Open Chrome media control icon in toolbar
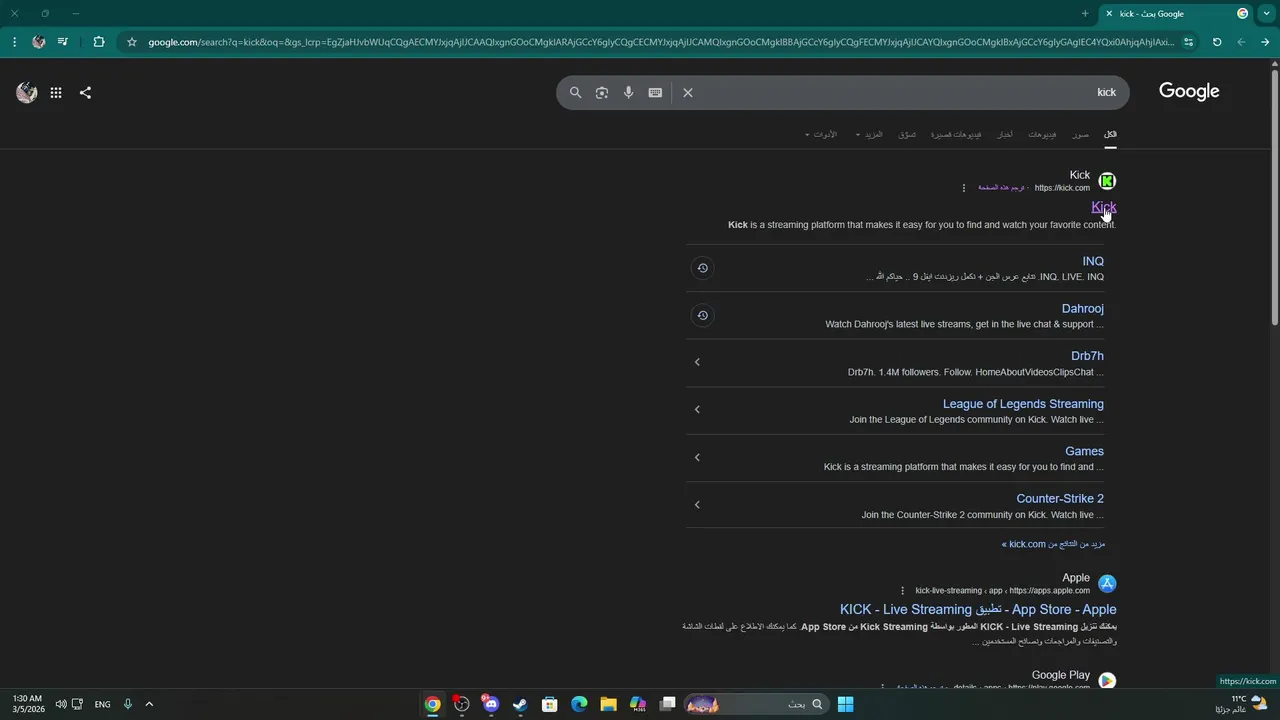The width and height of the screenshot is (1280, 720). click(x=63, y=42)
